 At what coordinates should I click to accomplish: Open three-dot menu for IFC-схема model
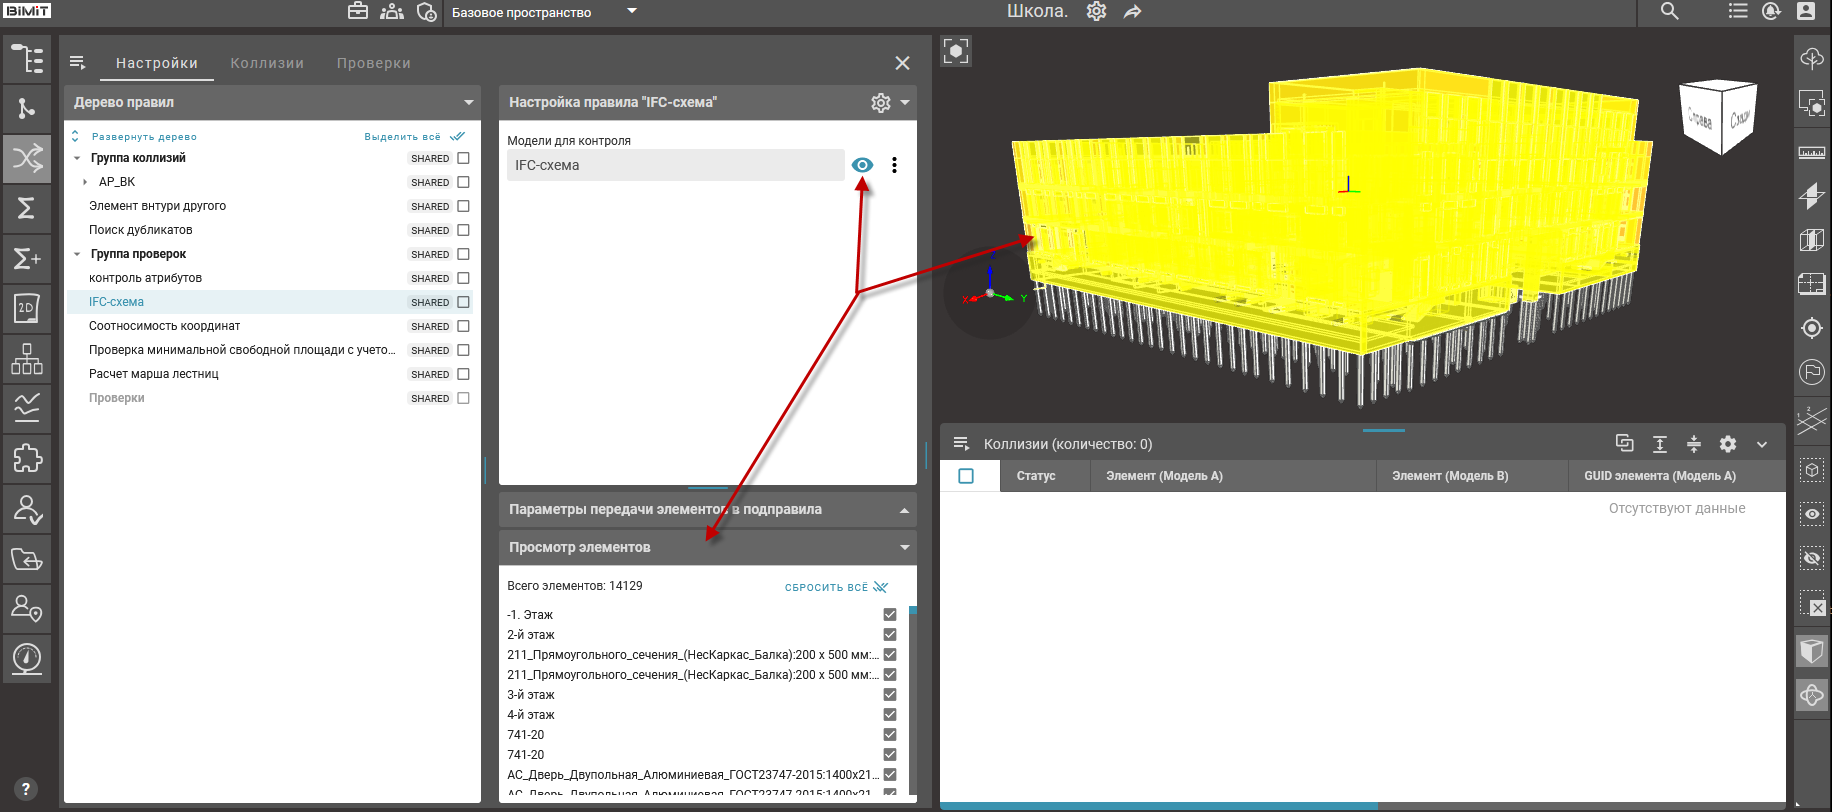coord(894,165)
